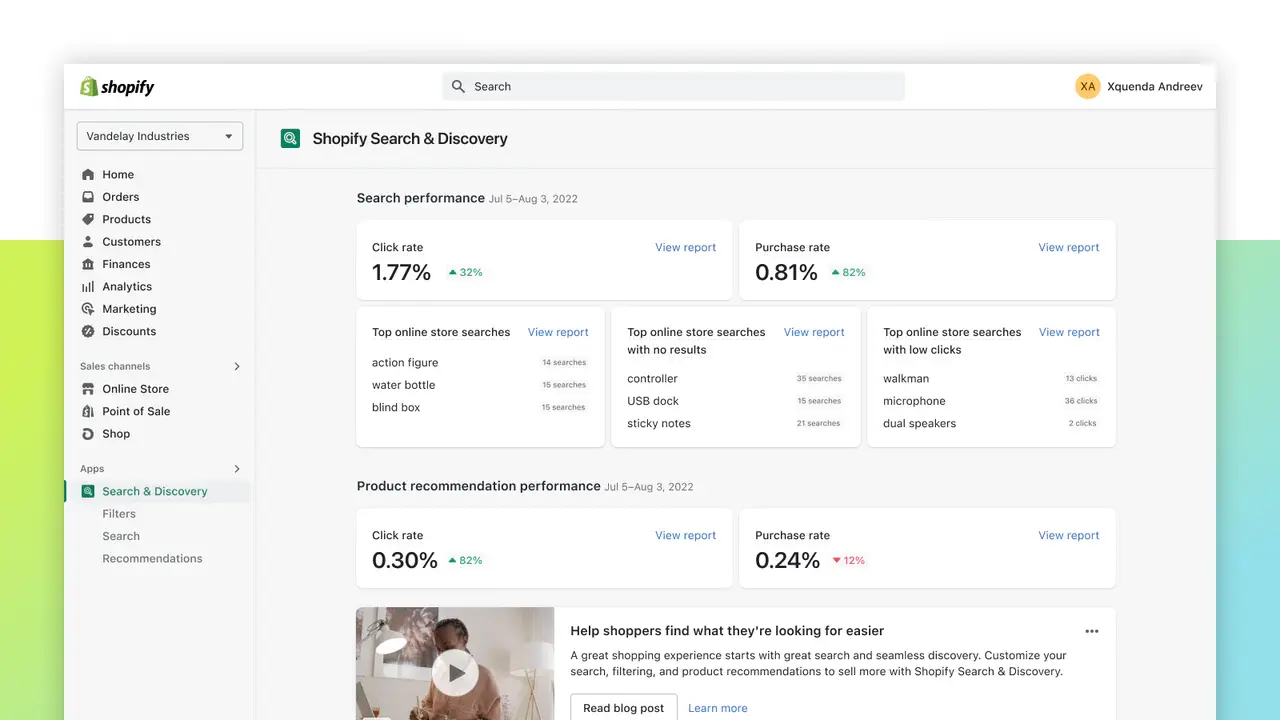
Task: Click the Read blog post button
Action: coord(623,707)
